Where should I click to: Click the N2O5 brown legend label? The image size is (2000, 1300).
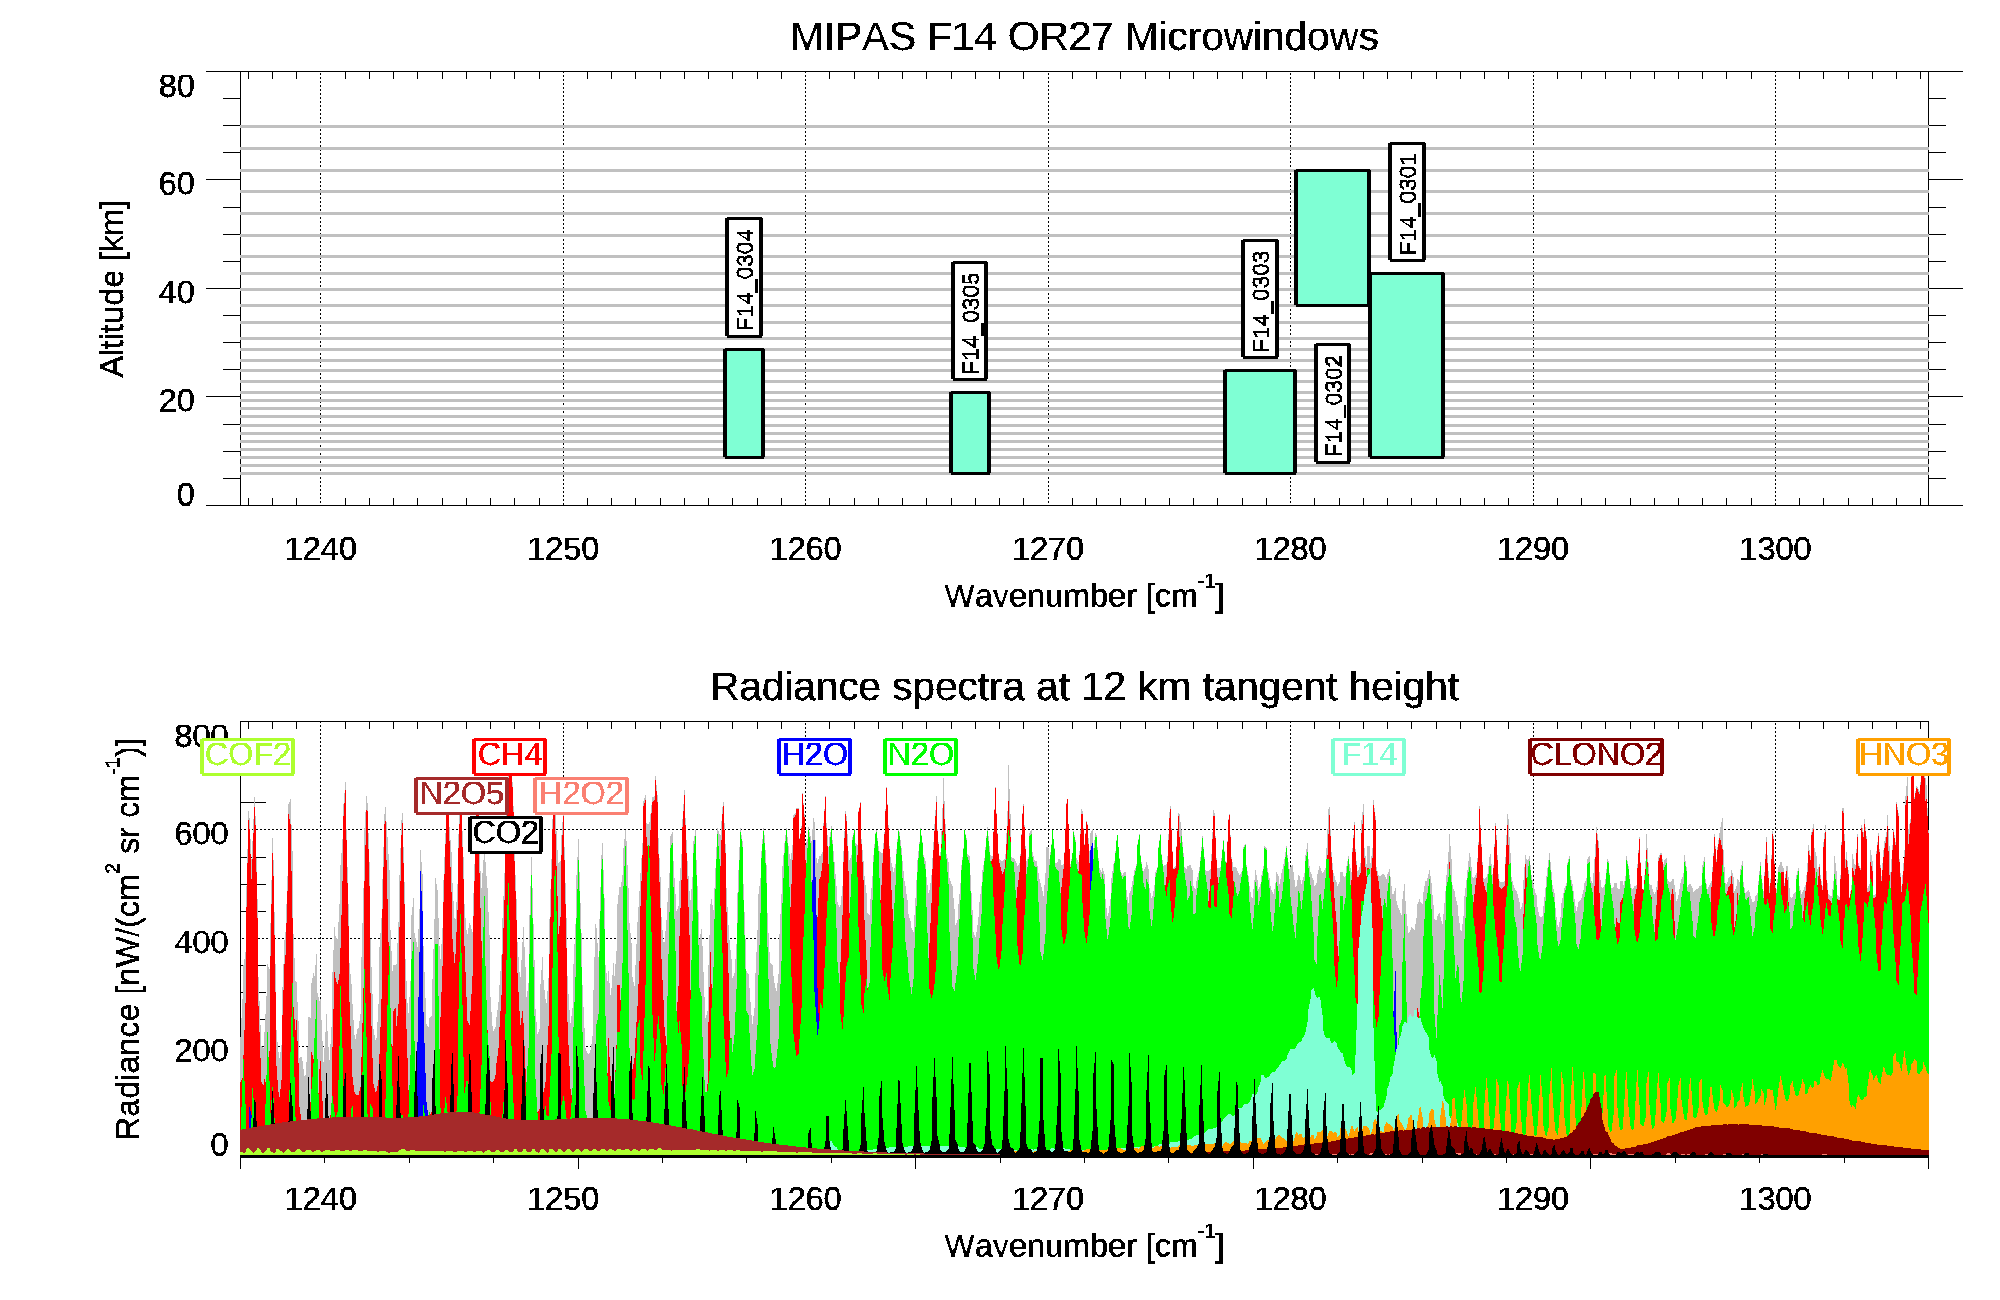point(462,794)
